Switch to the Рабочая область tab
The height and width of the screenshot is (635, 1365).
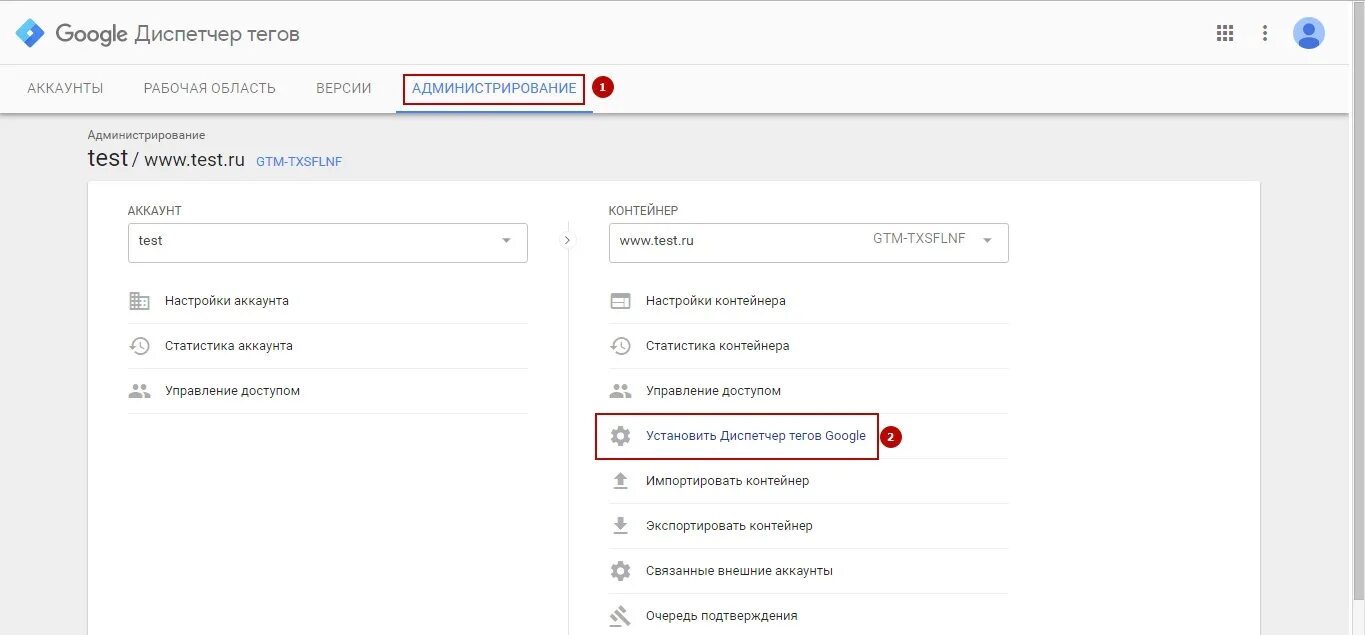[x=209, y=88]
